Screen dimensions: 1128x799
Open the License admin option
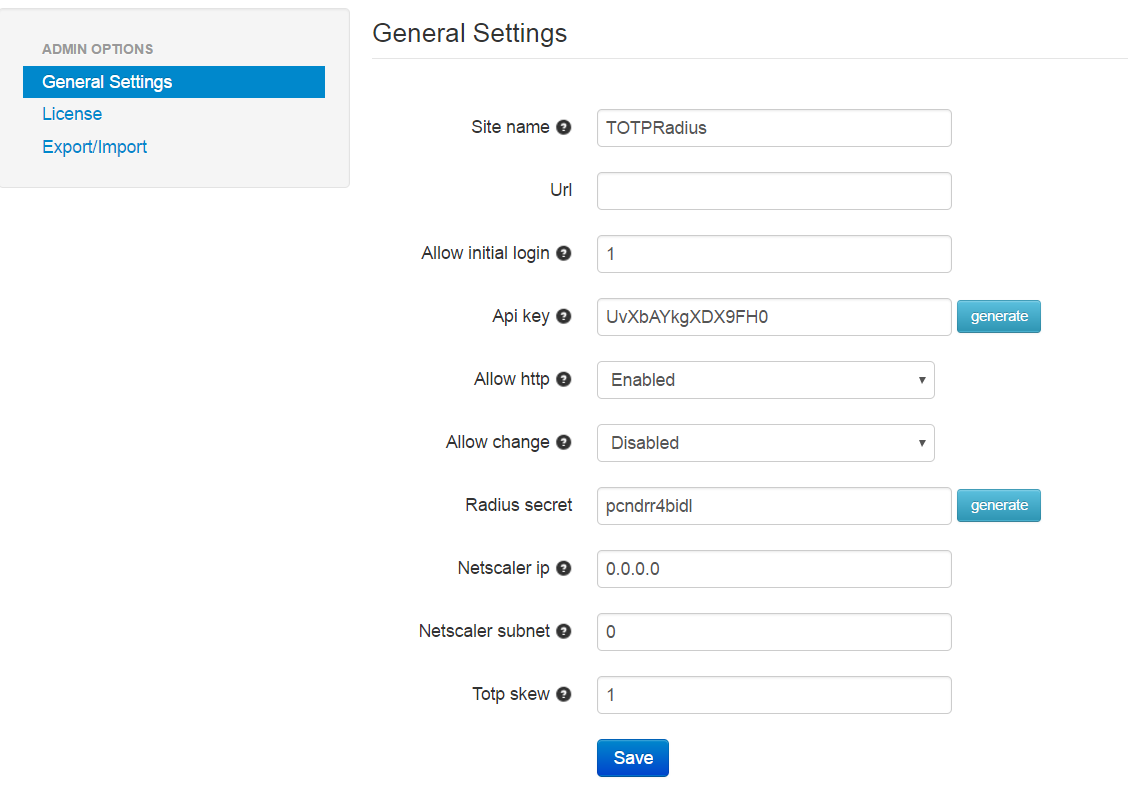72,114
